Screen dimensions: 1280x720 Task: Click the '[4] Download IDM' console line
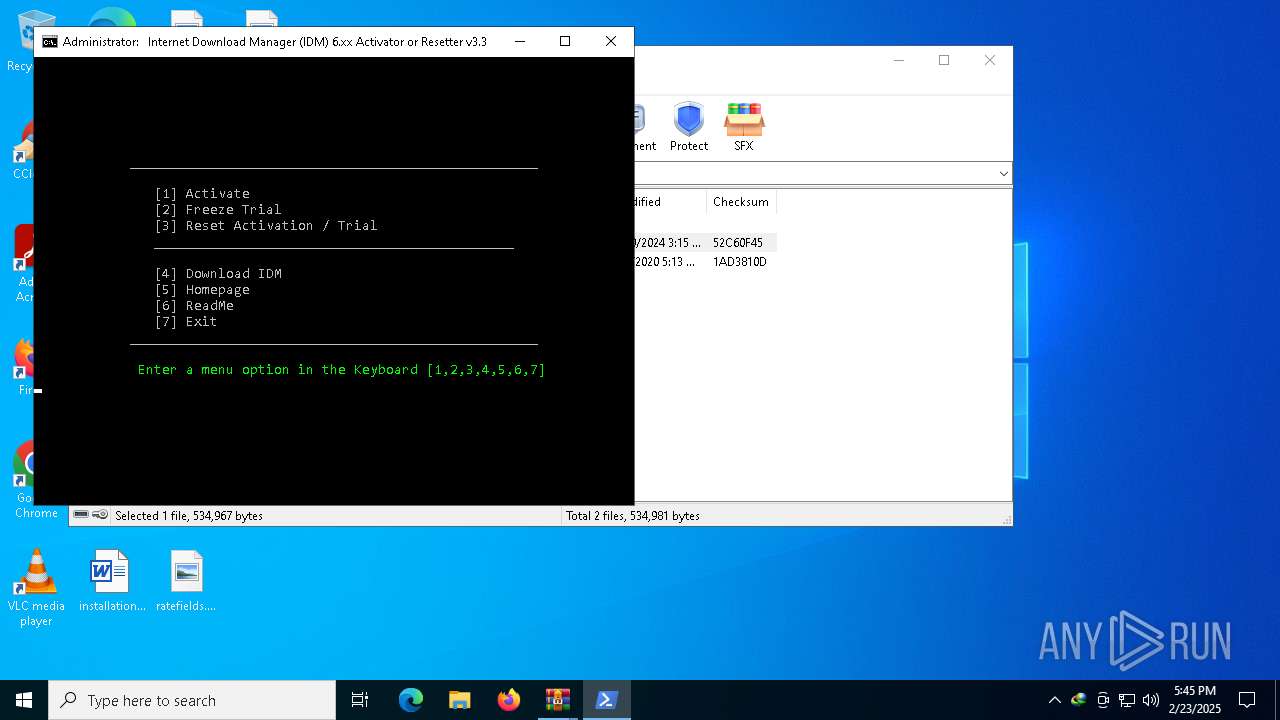point(218,274)
